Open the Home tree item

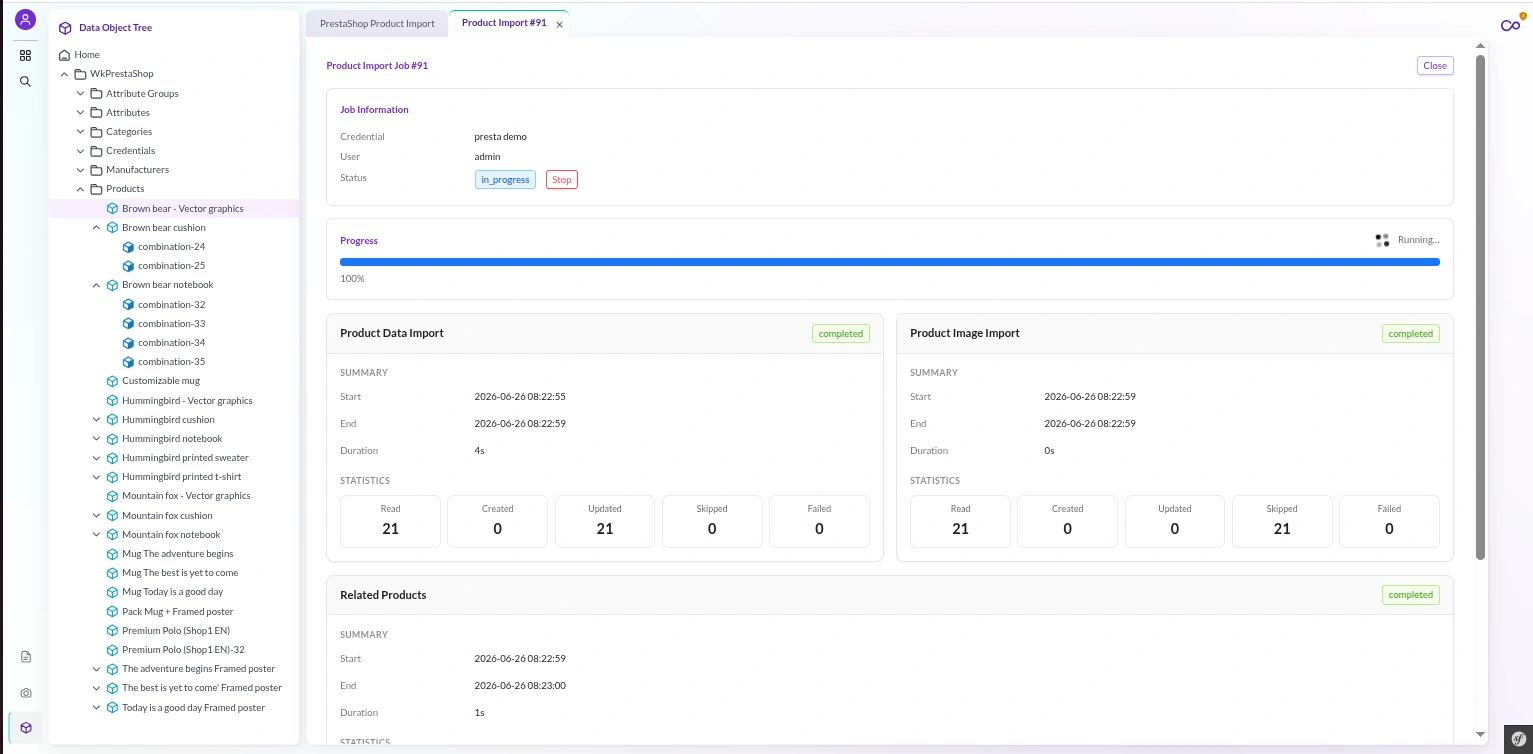(x=87, y=55)
